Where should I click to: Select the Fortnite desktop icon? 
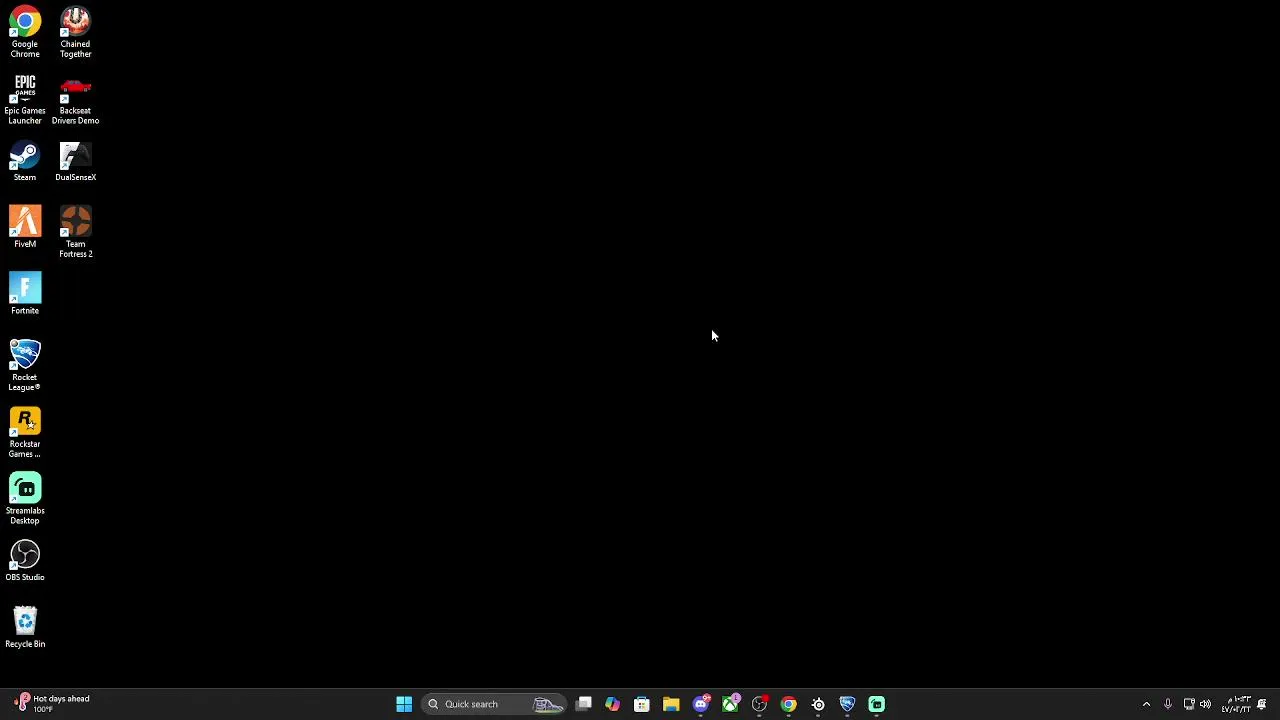(x=25, y=294)
